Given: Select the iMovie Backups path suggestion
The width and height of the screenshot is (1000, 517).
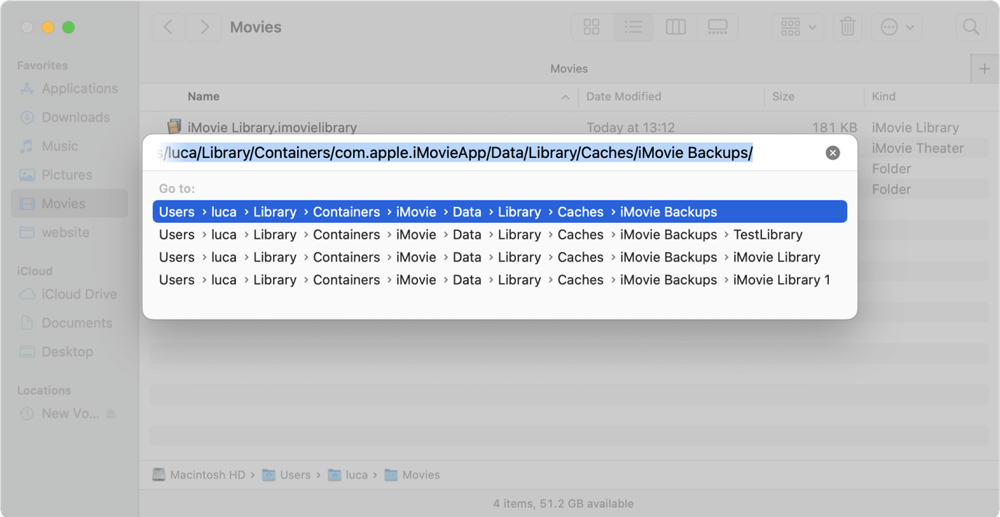Looking at the screenshot, I should (x=499, y=212).
